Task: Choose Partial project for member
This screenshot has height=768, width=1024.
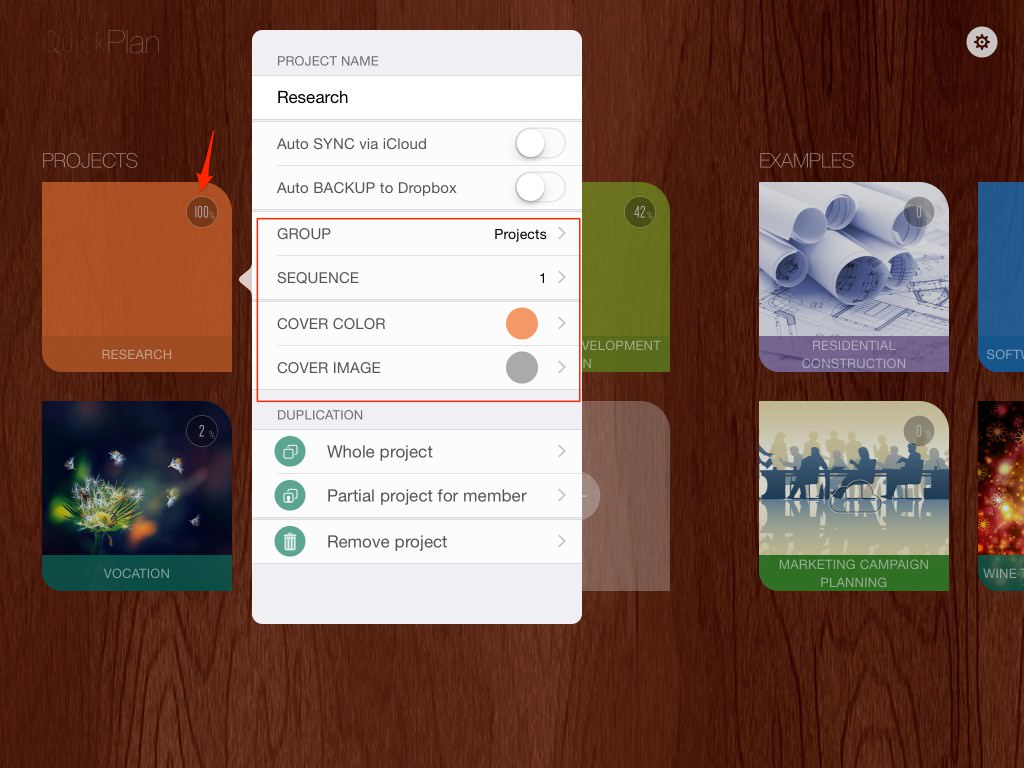Action: tap(426, 496)
